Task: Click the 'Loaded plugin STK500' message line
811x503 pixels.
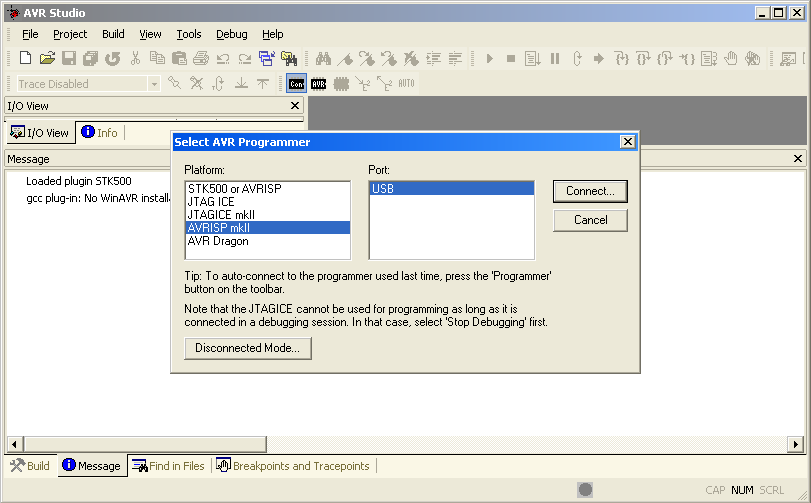Action: (79, 181)
